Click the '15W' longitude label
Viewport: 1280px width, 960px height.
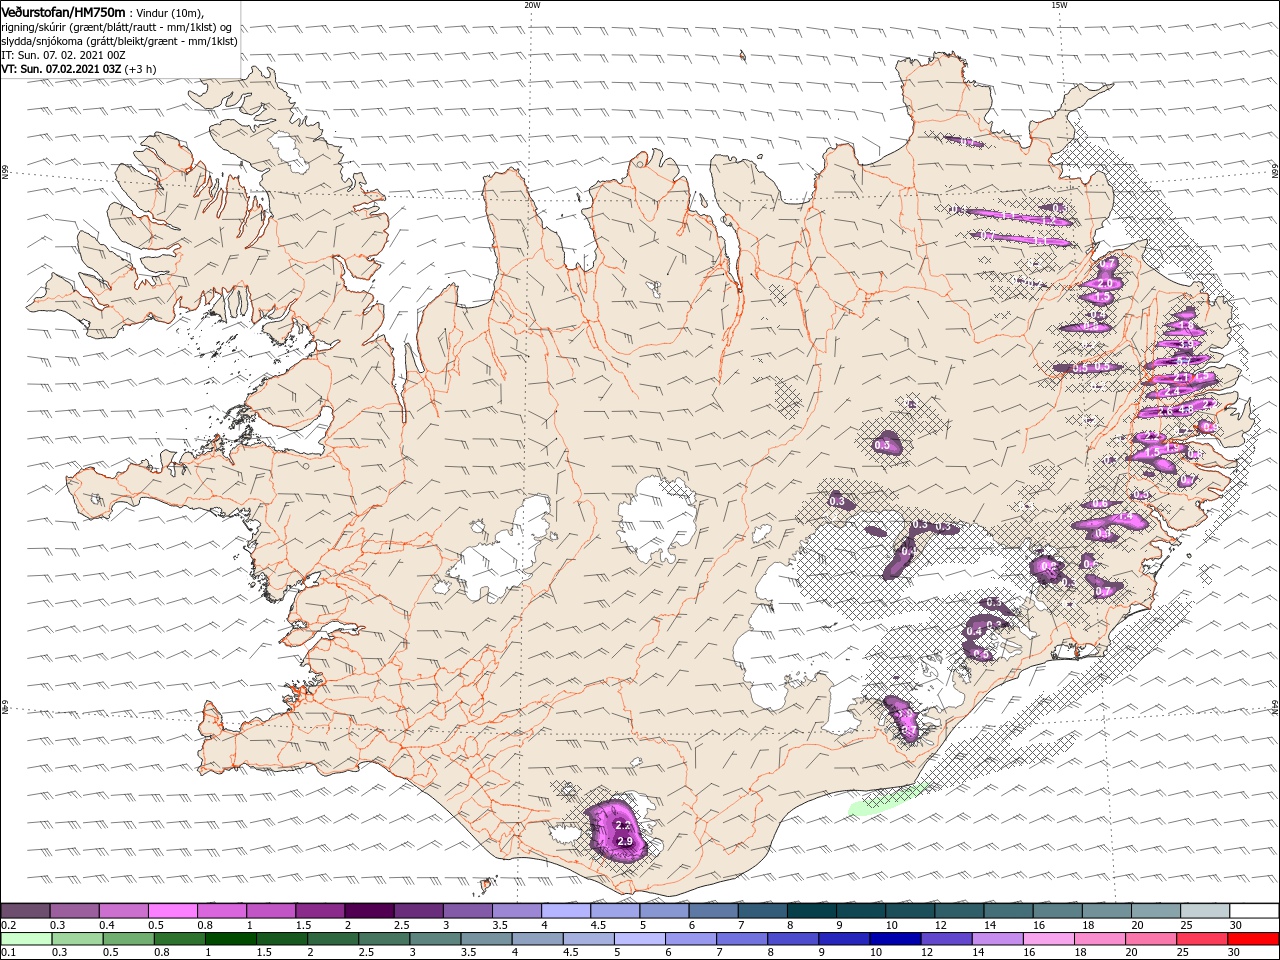(1059, 5)
